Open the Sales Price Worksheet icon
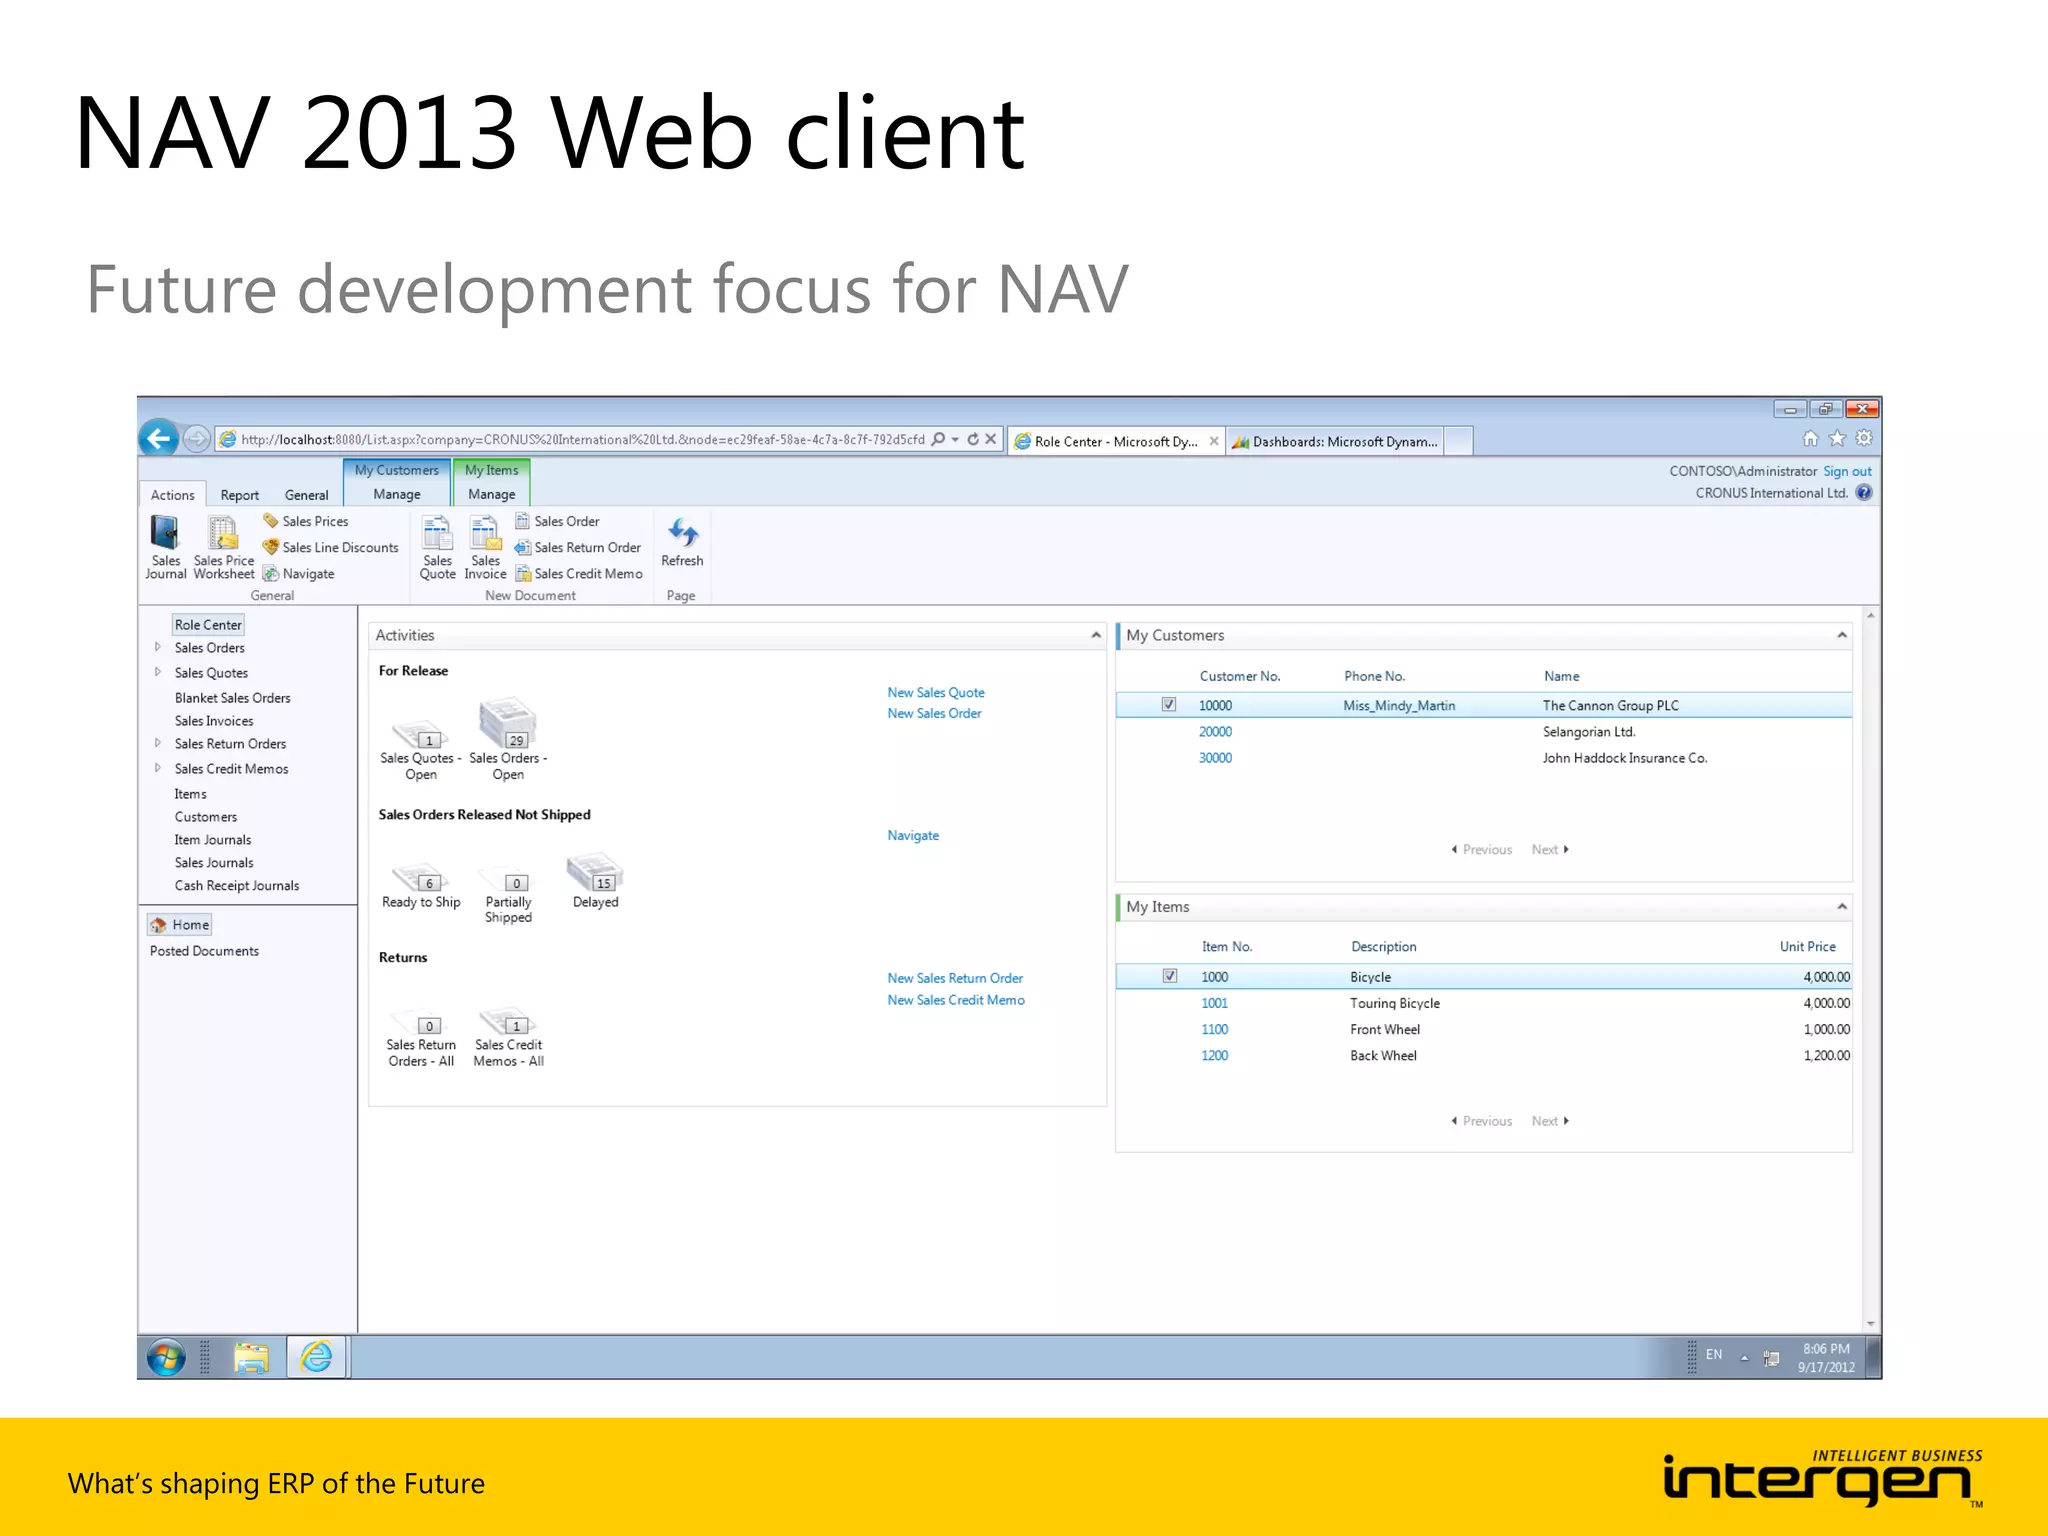This screenshot has width=2048, height=1536. (224, 547)
